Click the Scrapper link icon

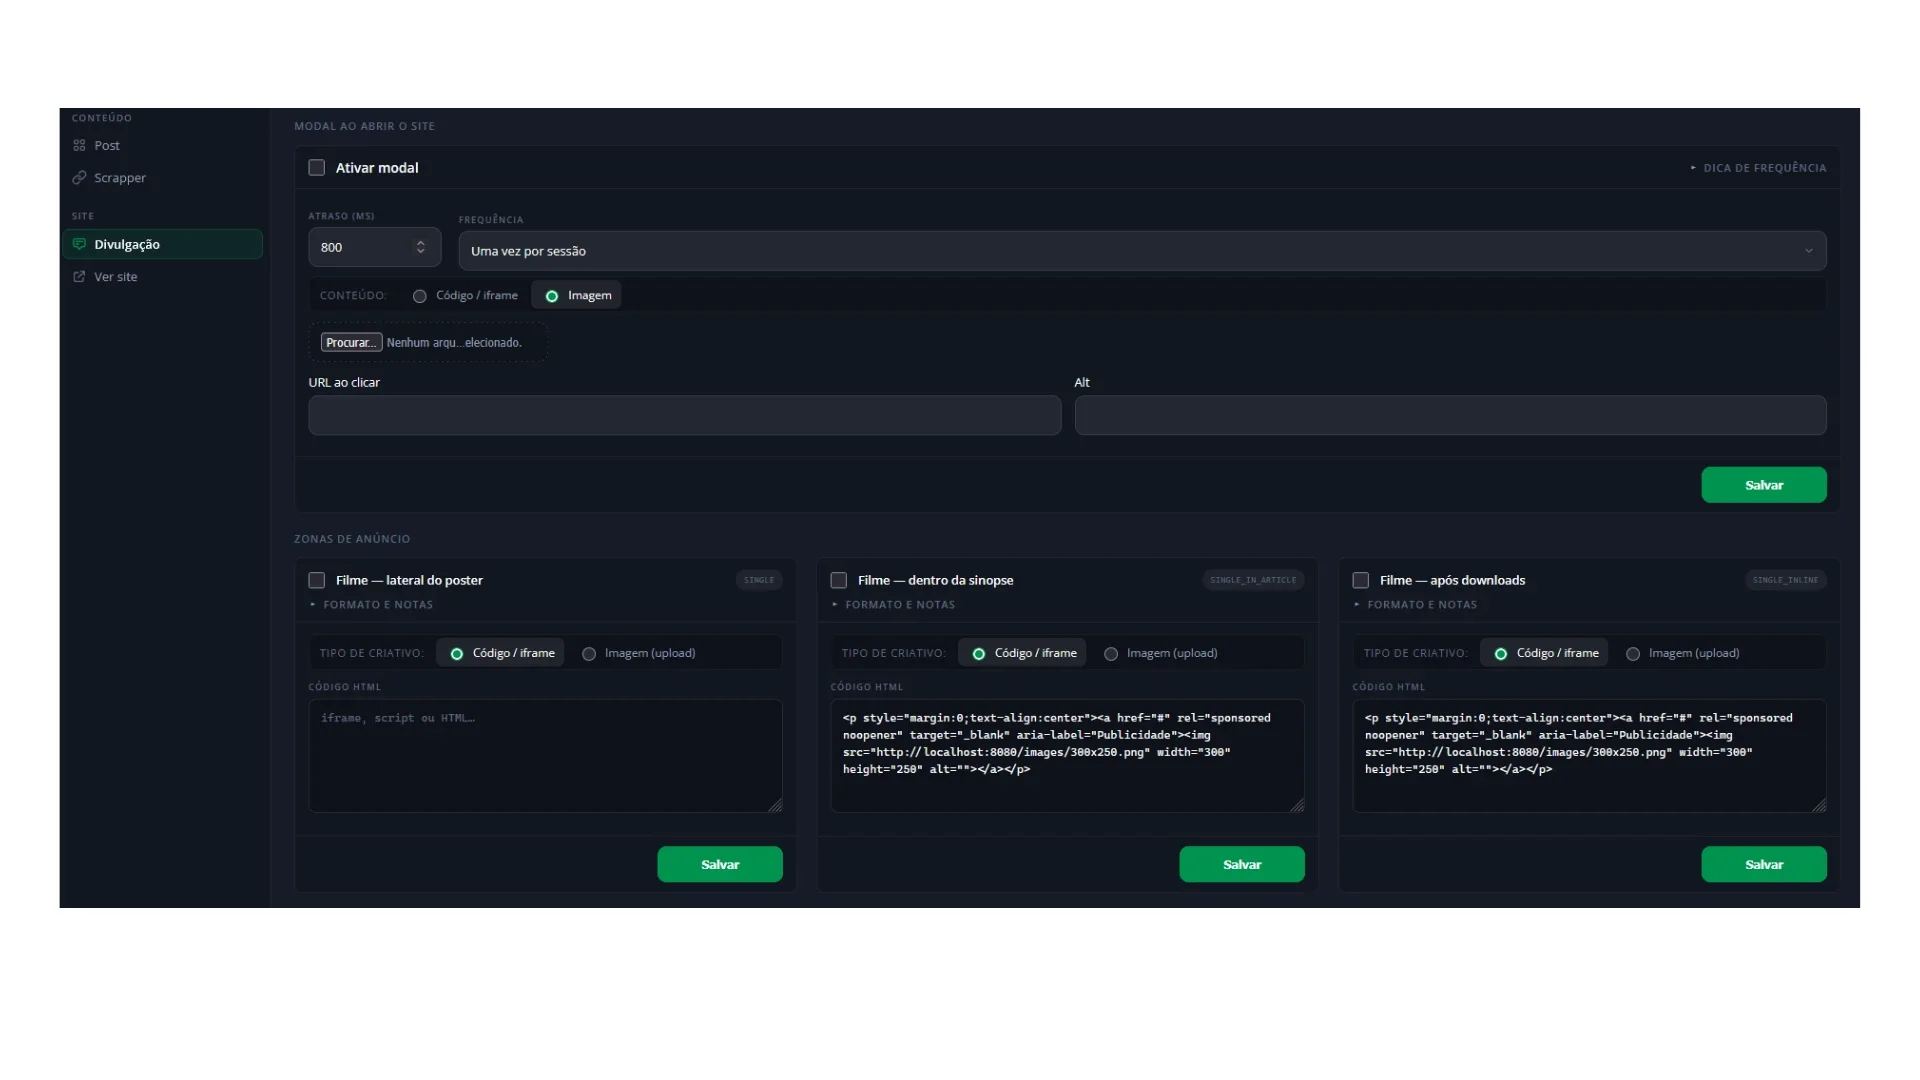(79, 177)
